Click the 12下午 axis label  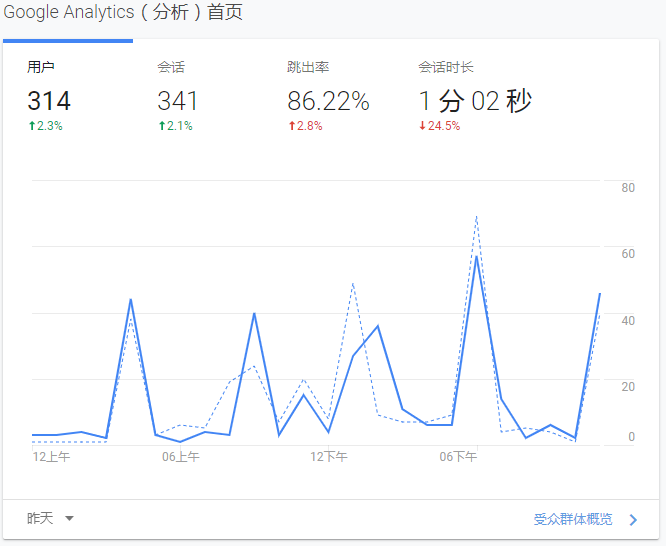click(329, 457)
